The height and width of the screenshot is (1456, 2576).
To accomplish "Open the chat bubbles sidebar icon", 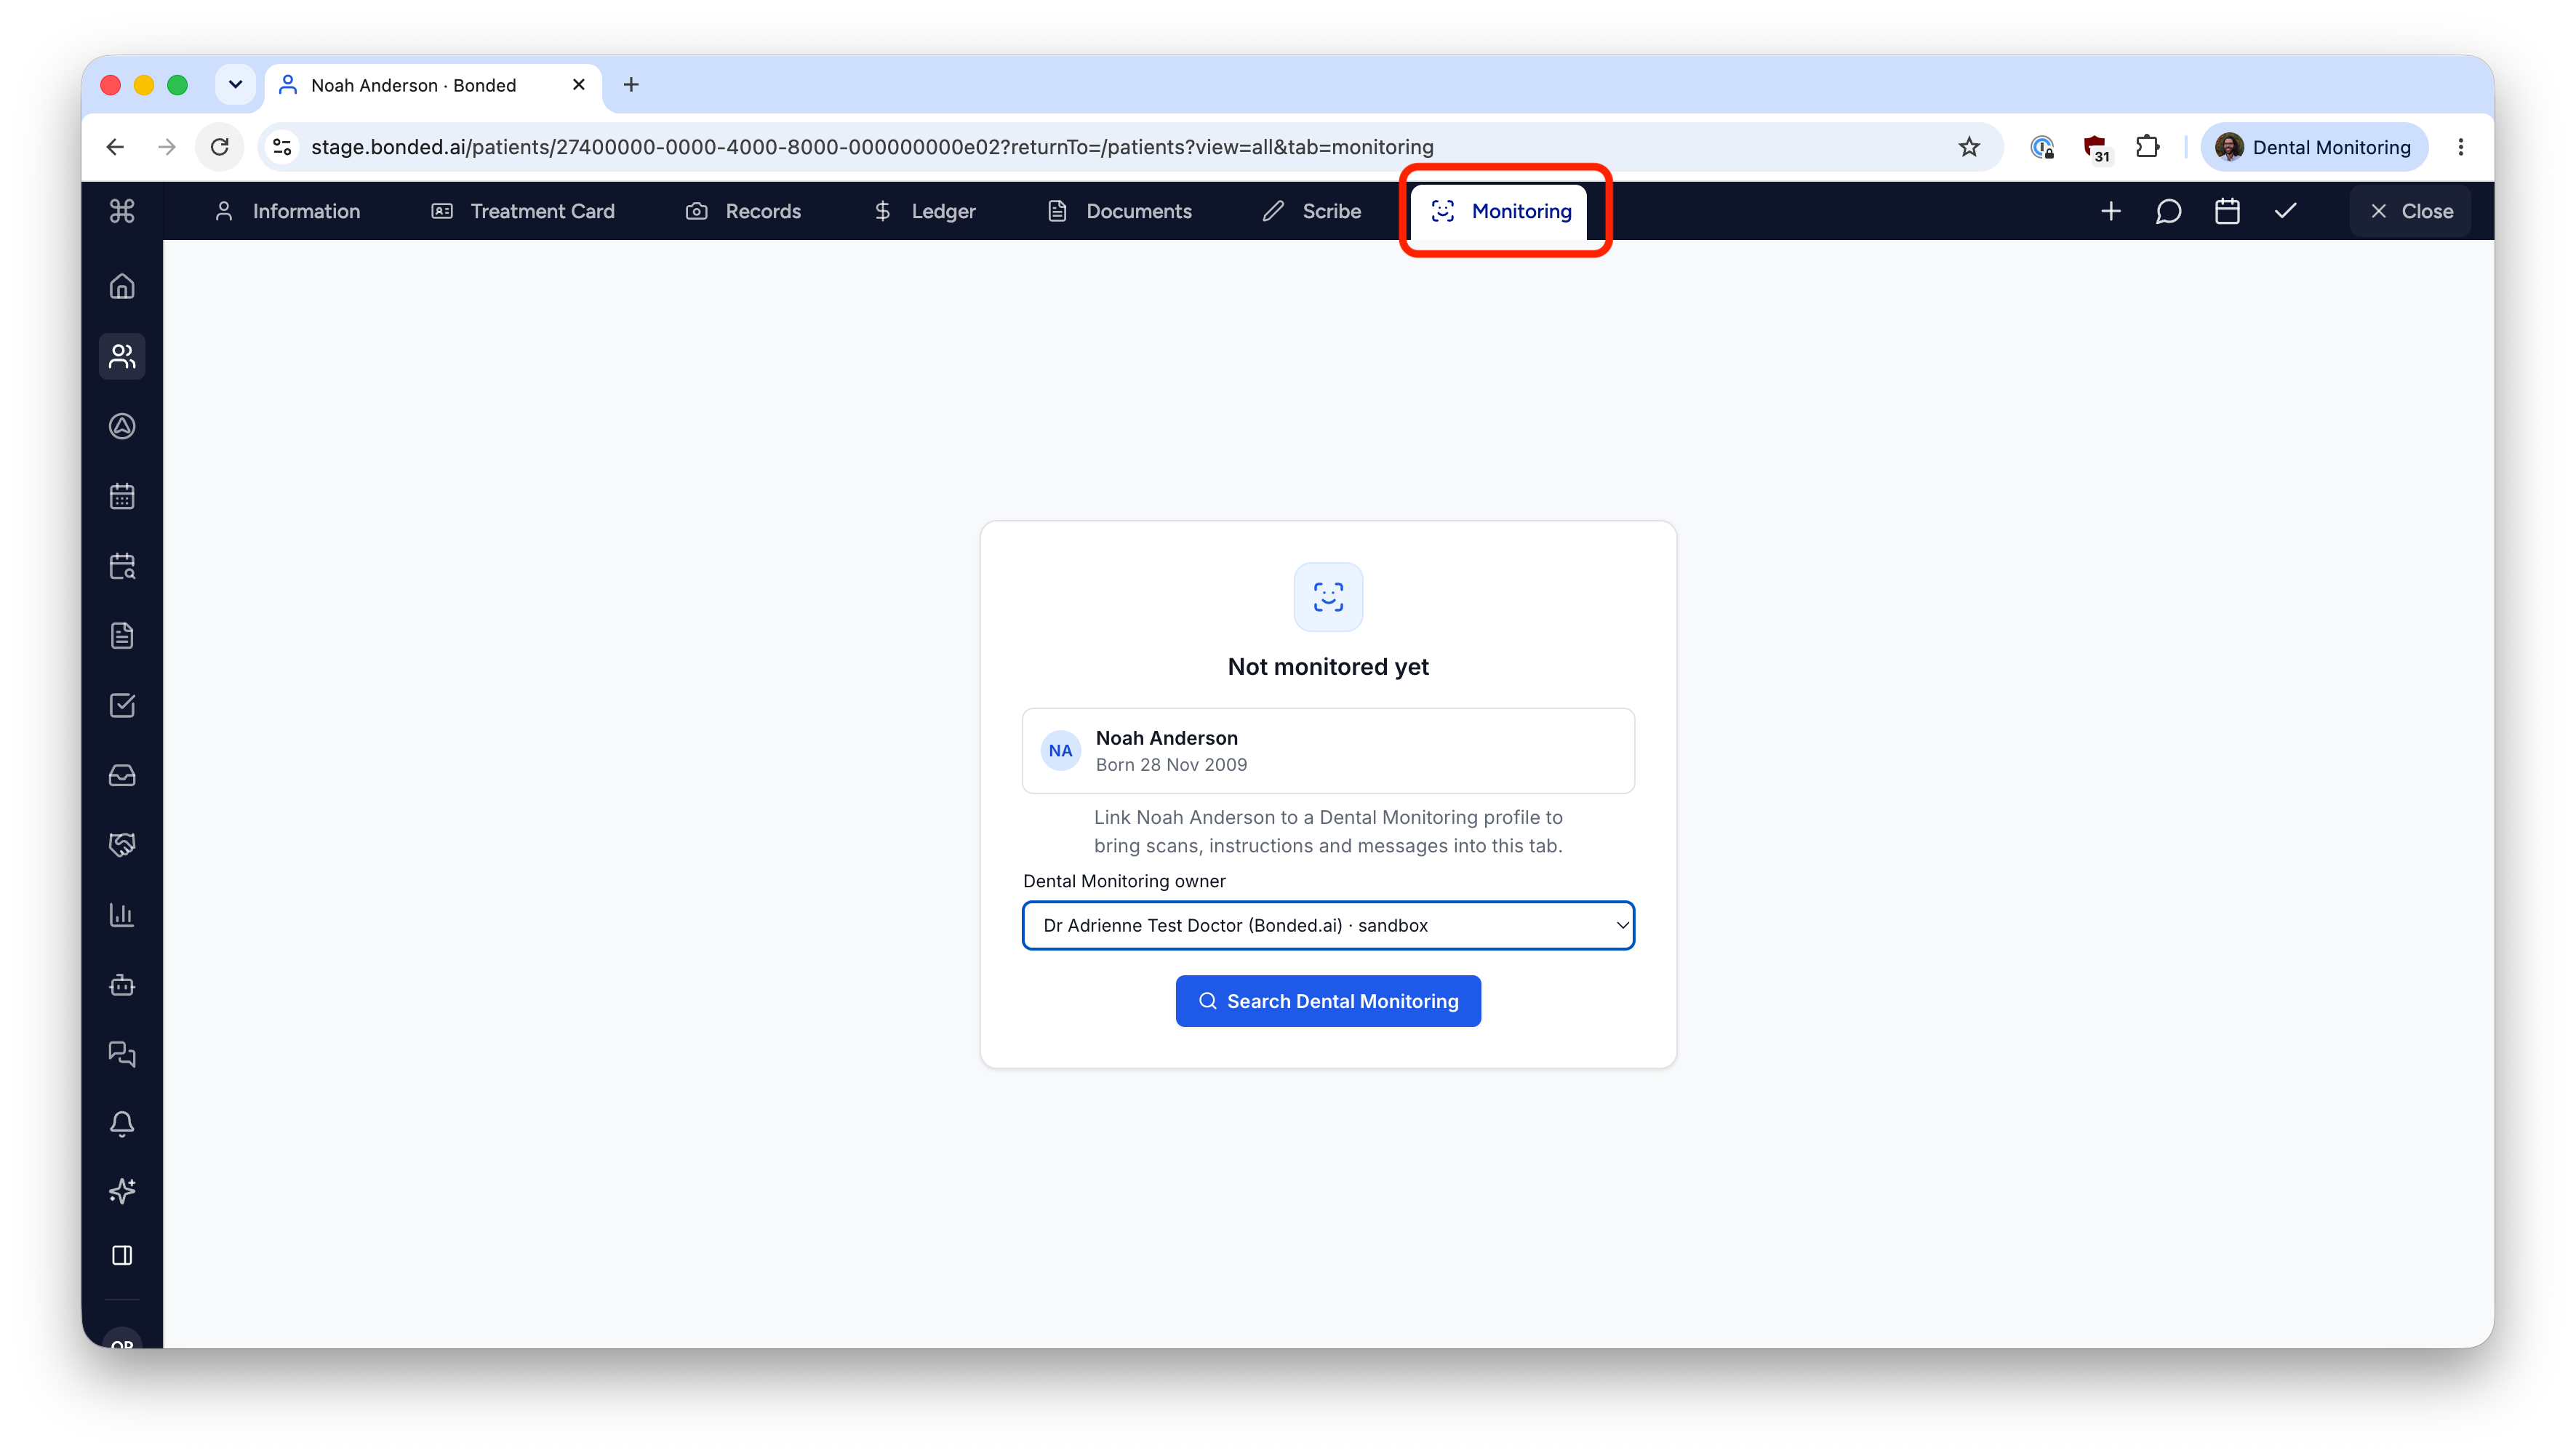I will [x=122, y=1054].
